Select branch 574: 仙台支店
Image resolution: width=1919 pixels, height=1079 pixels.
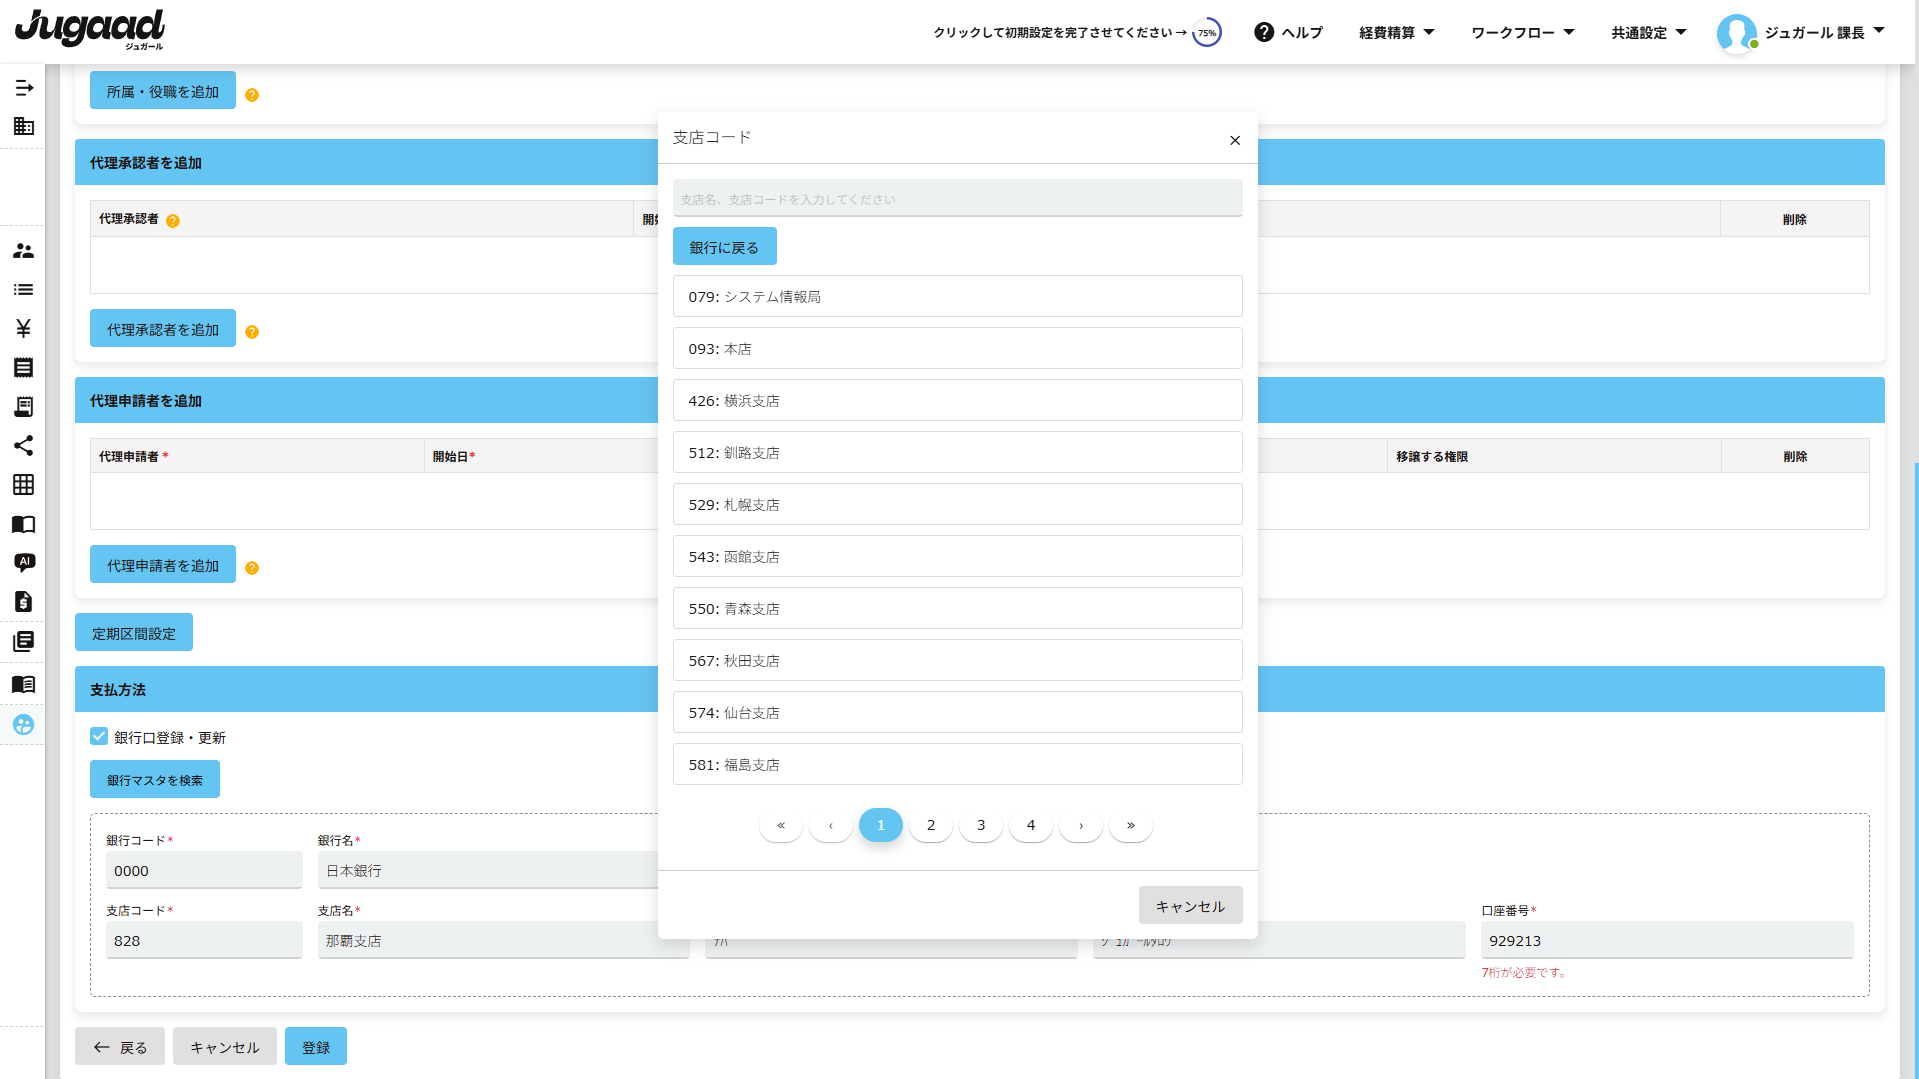(957, 713)
